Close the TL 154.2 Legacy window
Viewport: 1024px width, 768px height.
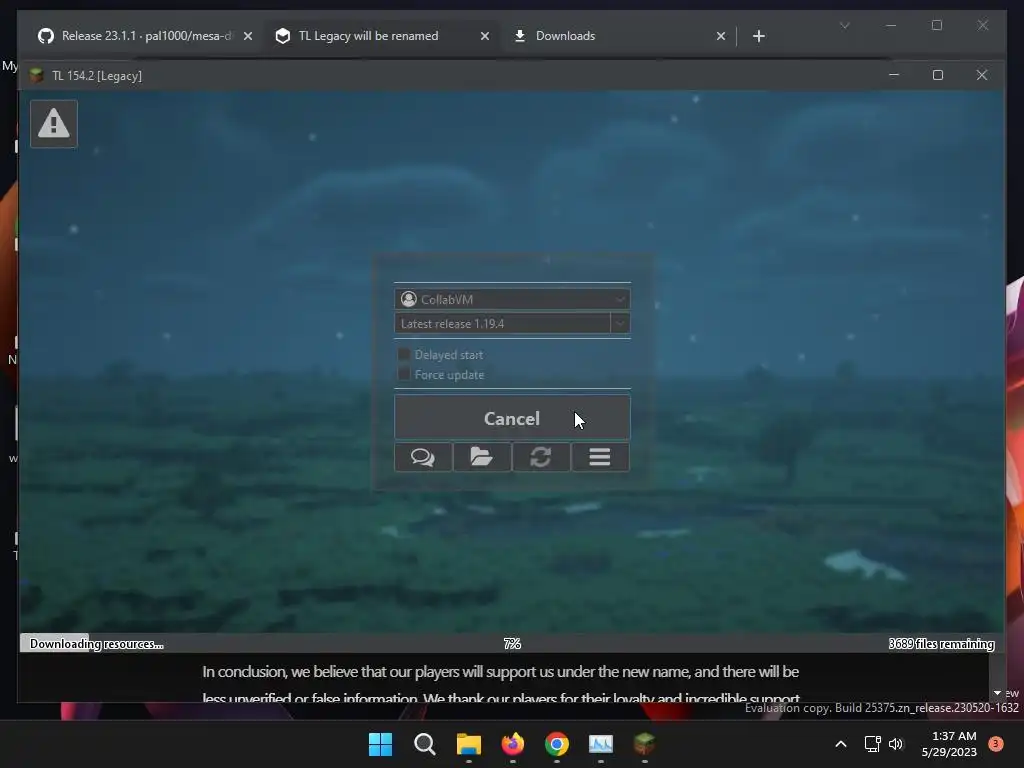pyautogui.click(x=982, y=75)
